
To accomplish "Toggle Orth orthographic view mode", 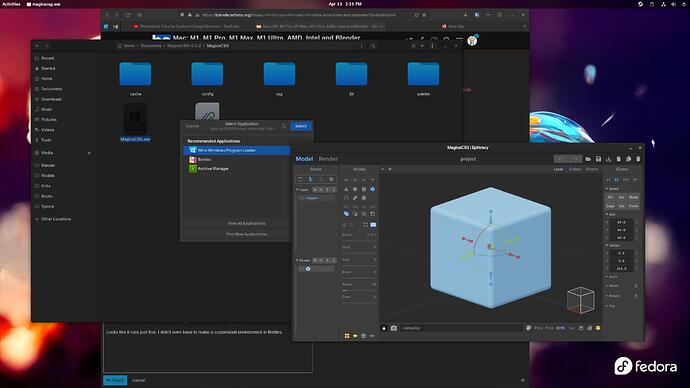I will [x=560, y=328].
